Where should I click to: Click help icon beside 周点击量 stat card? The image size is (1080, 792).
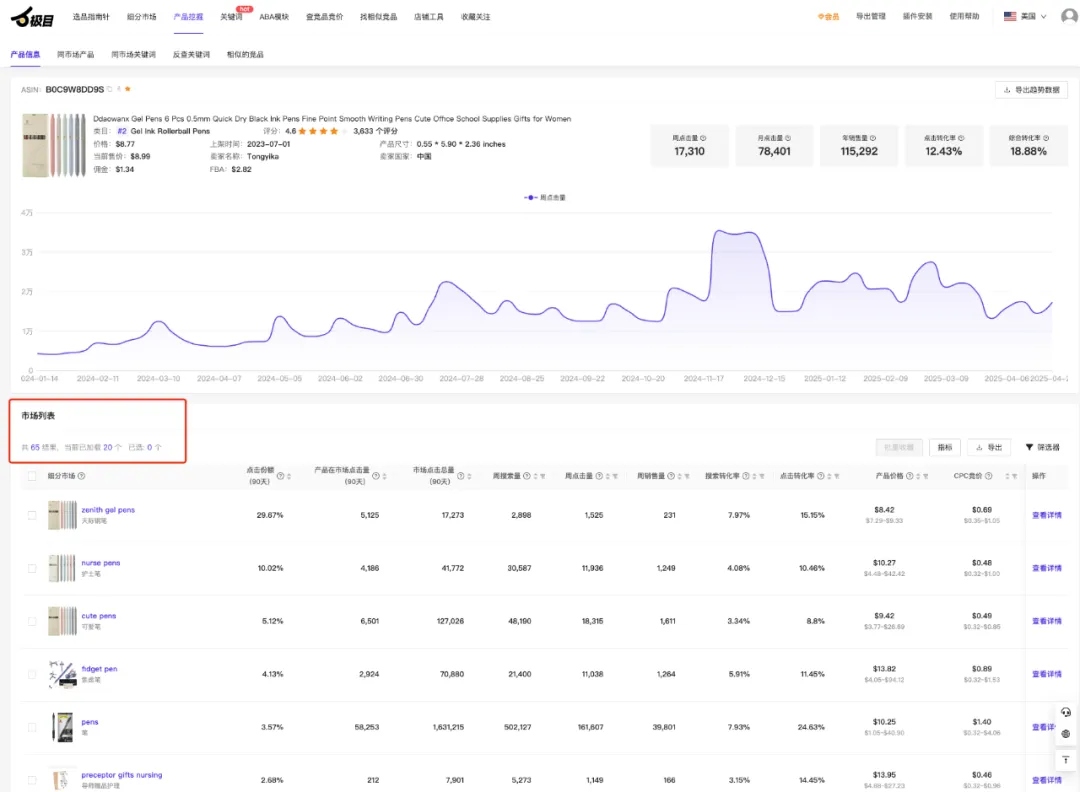[703, 138]
